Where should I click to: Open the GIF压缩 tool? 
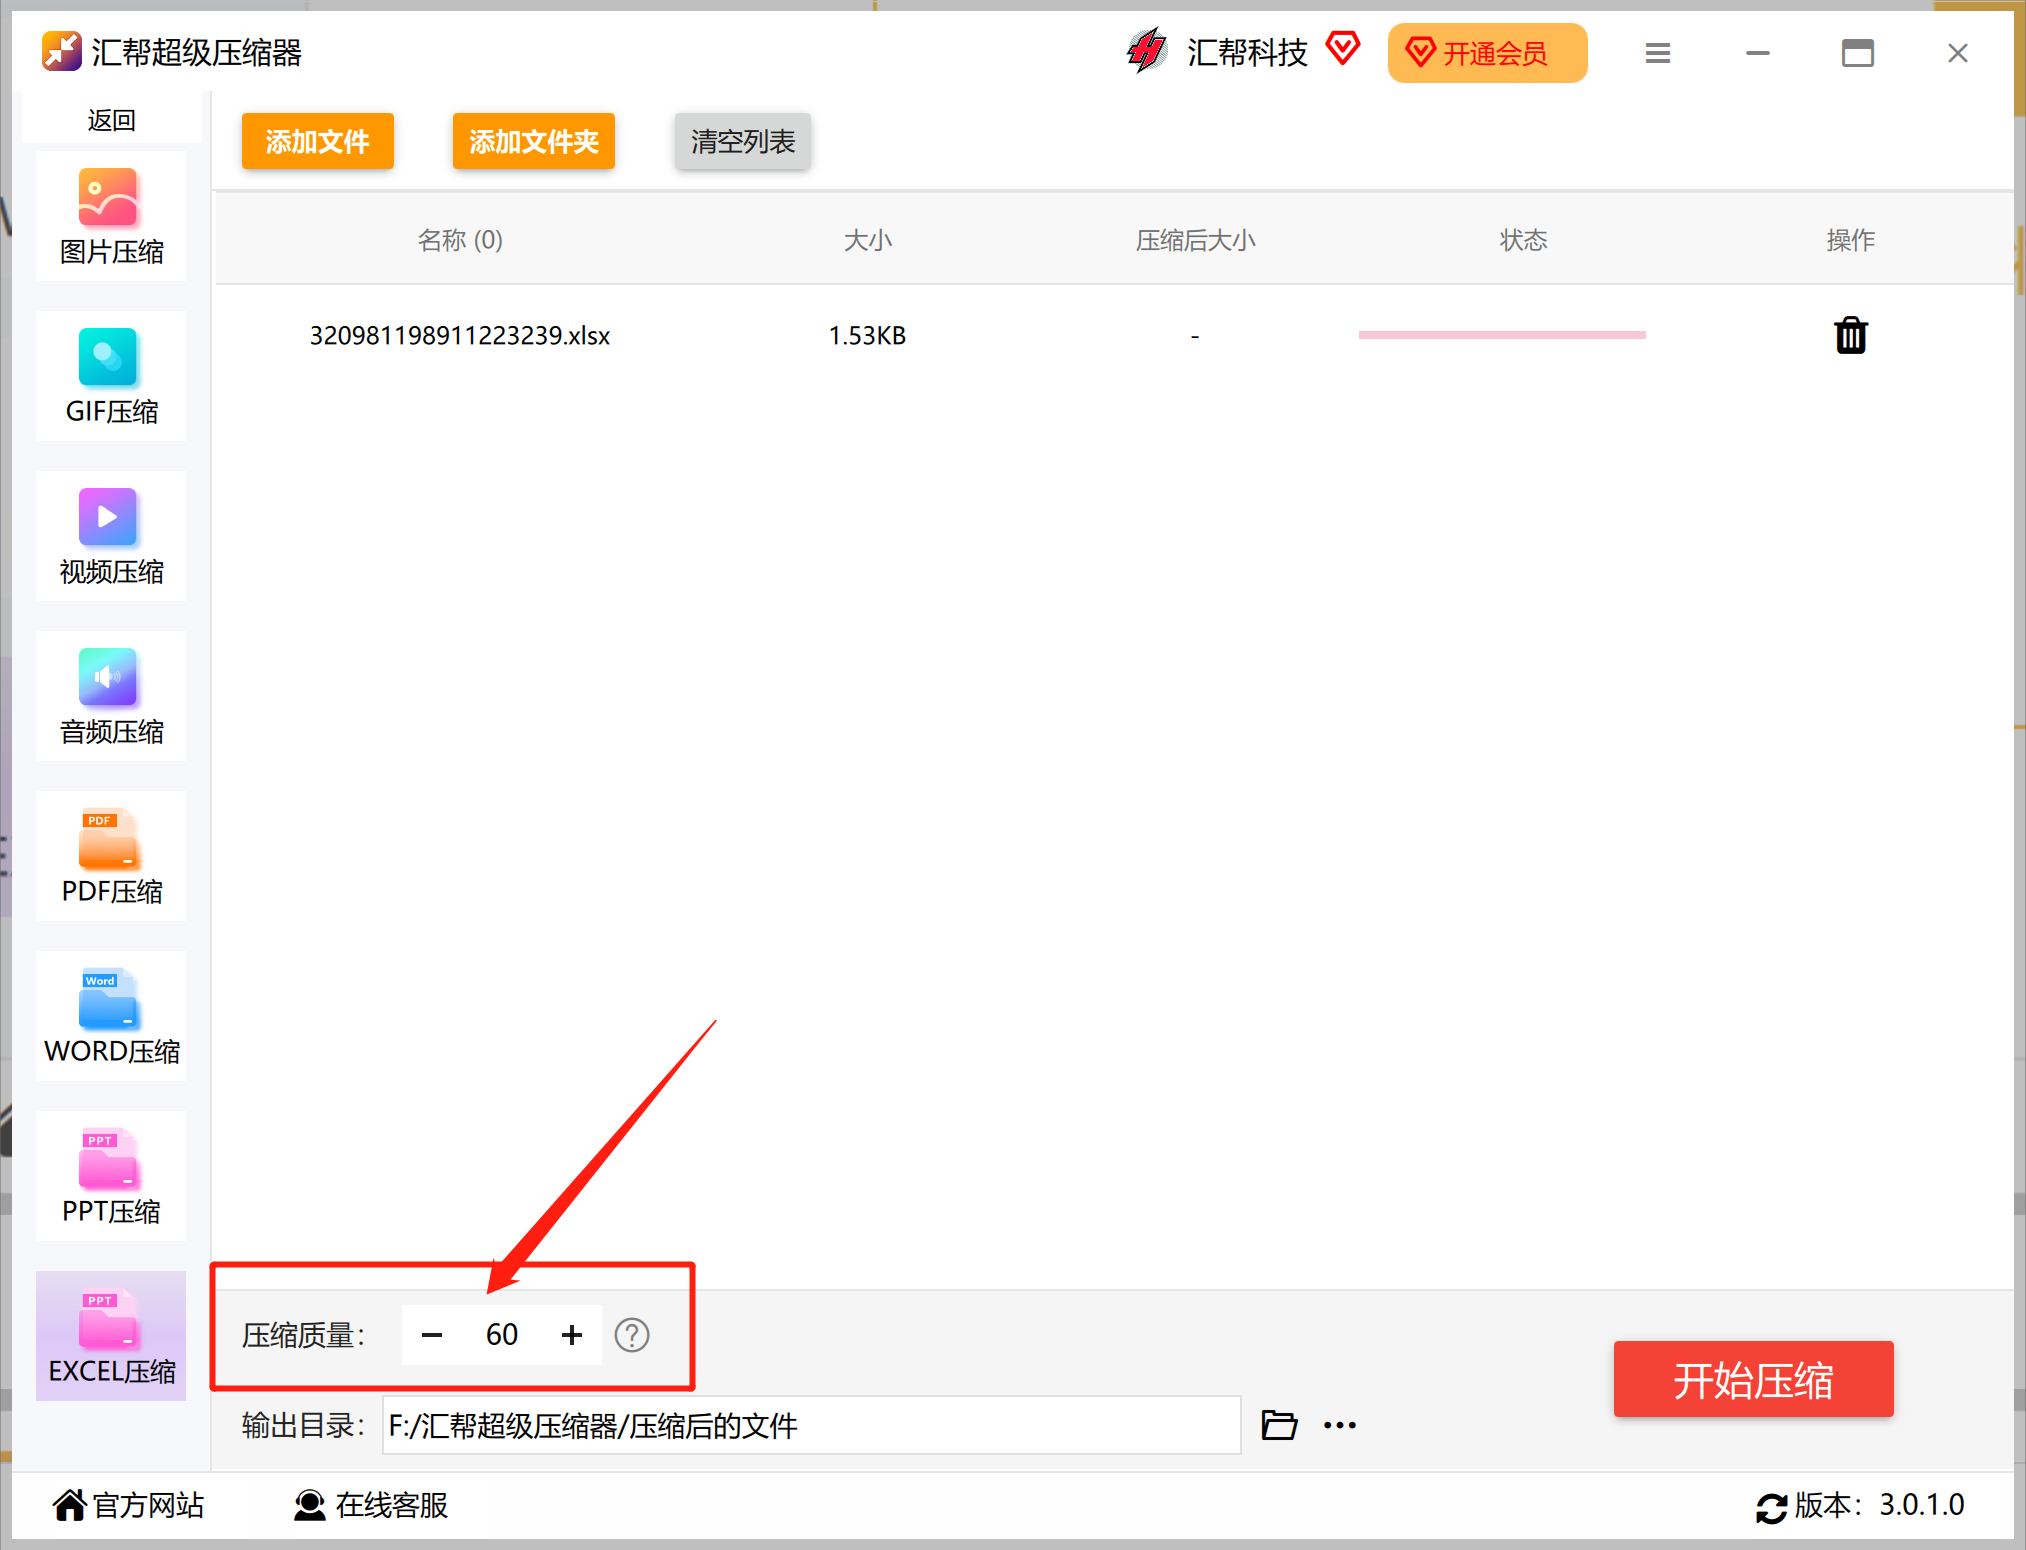111,376
